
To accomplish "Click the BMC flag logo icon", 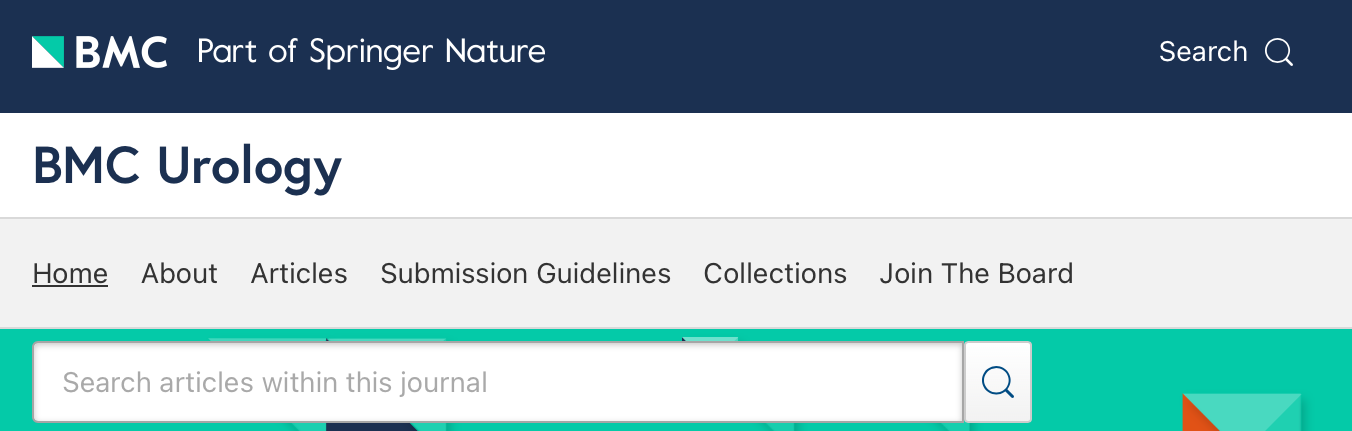I will [x=48, y=52].
